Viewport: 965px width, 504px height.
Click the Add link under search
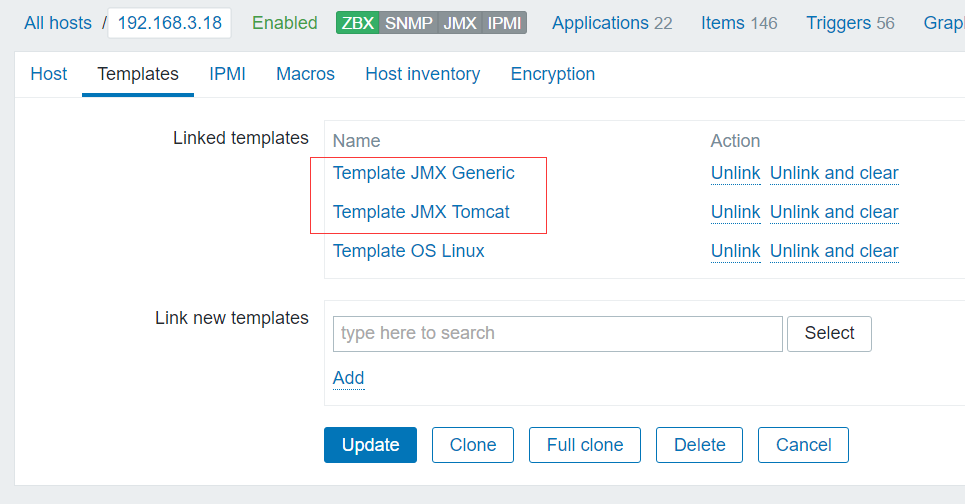[348, 378]
